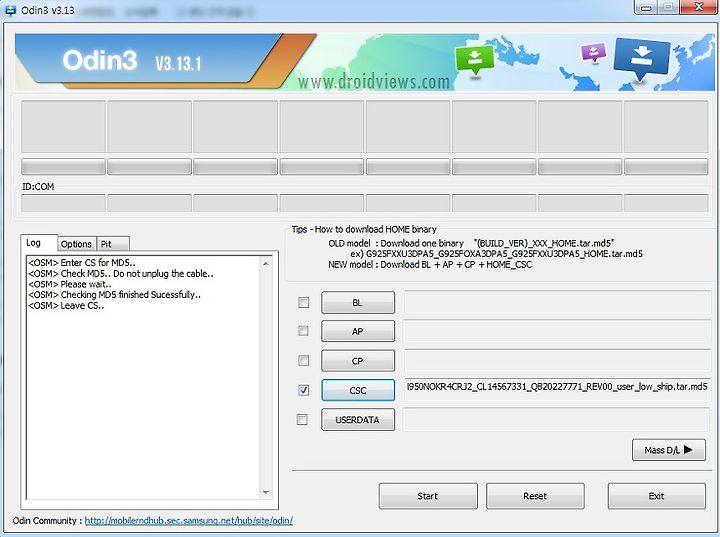Screen dimensions: 720x537
Task: Click the BL file button
Action: tap(358, 303)
